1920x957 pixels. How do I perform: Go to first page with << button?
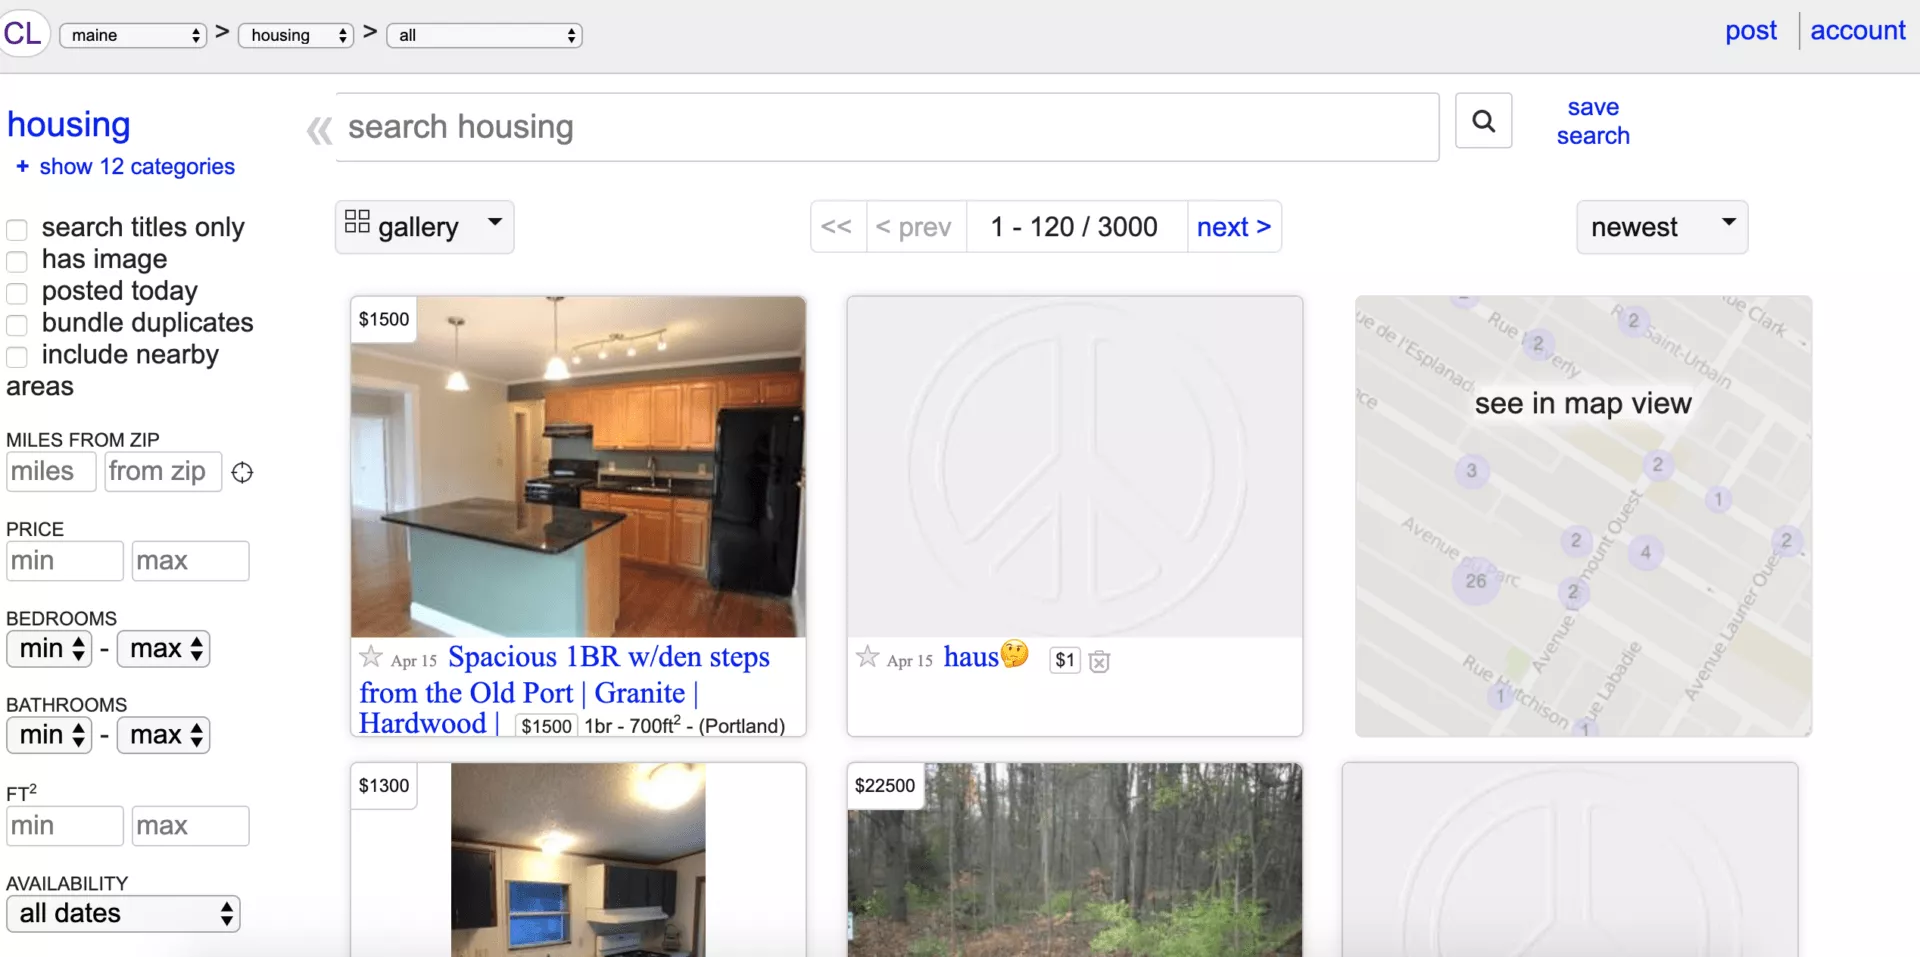tap(837, 227)
